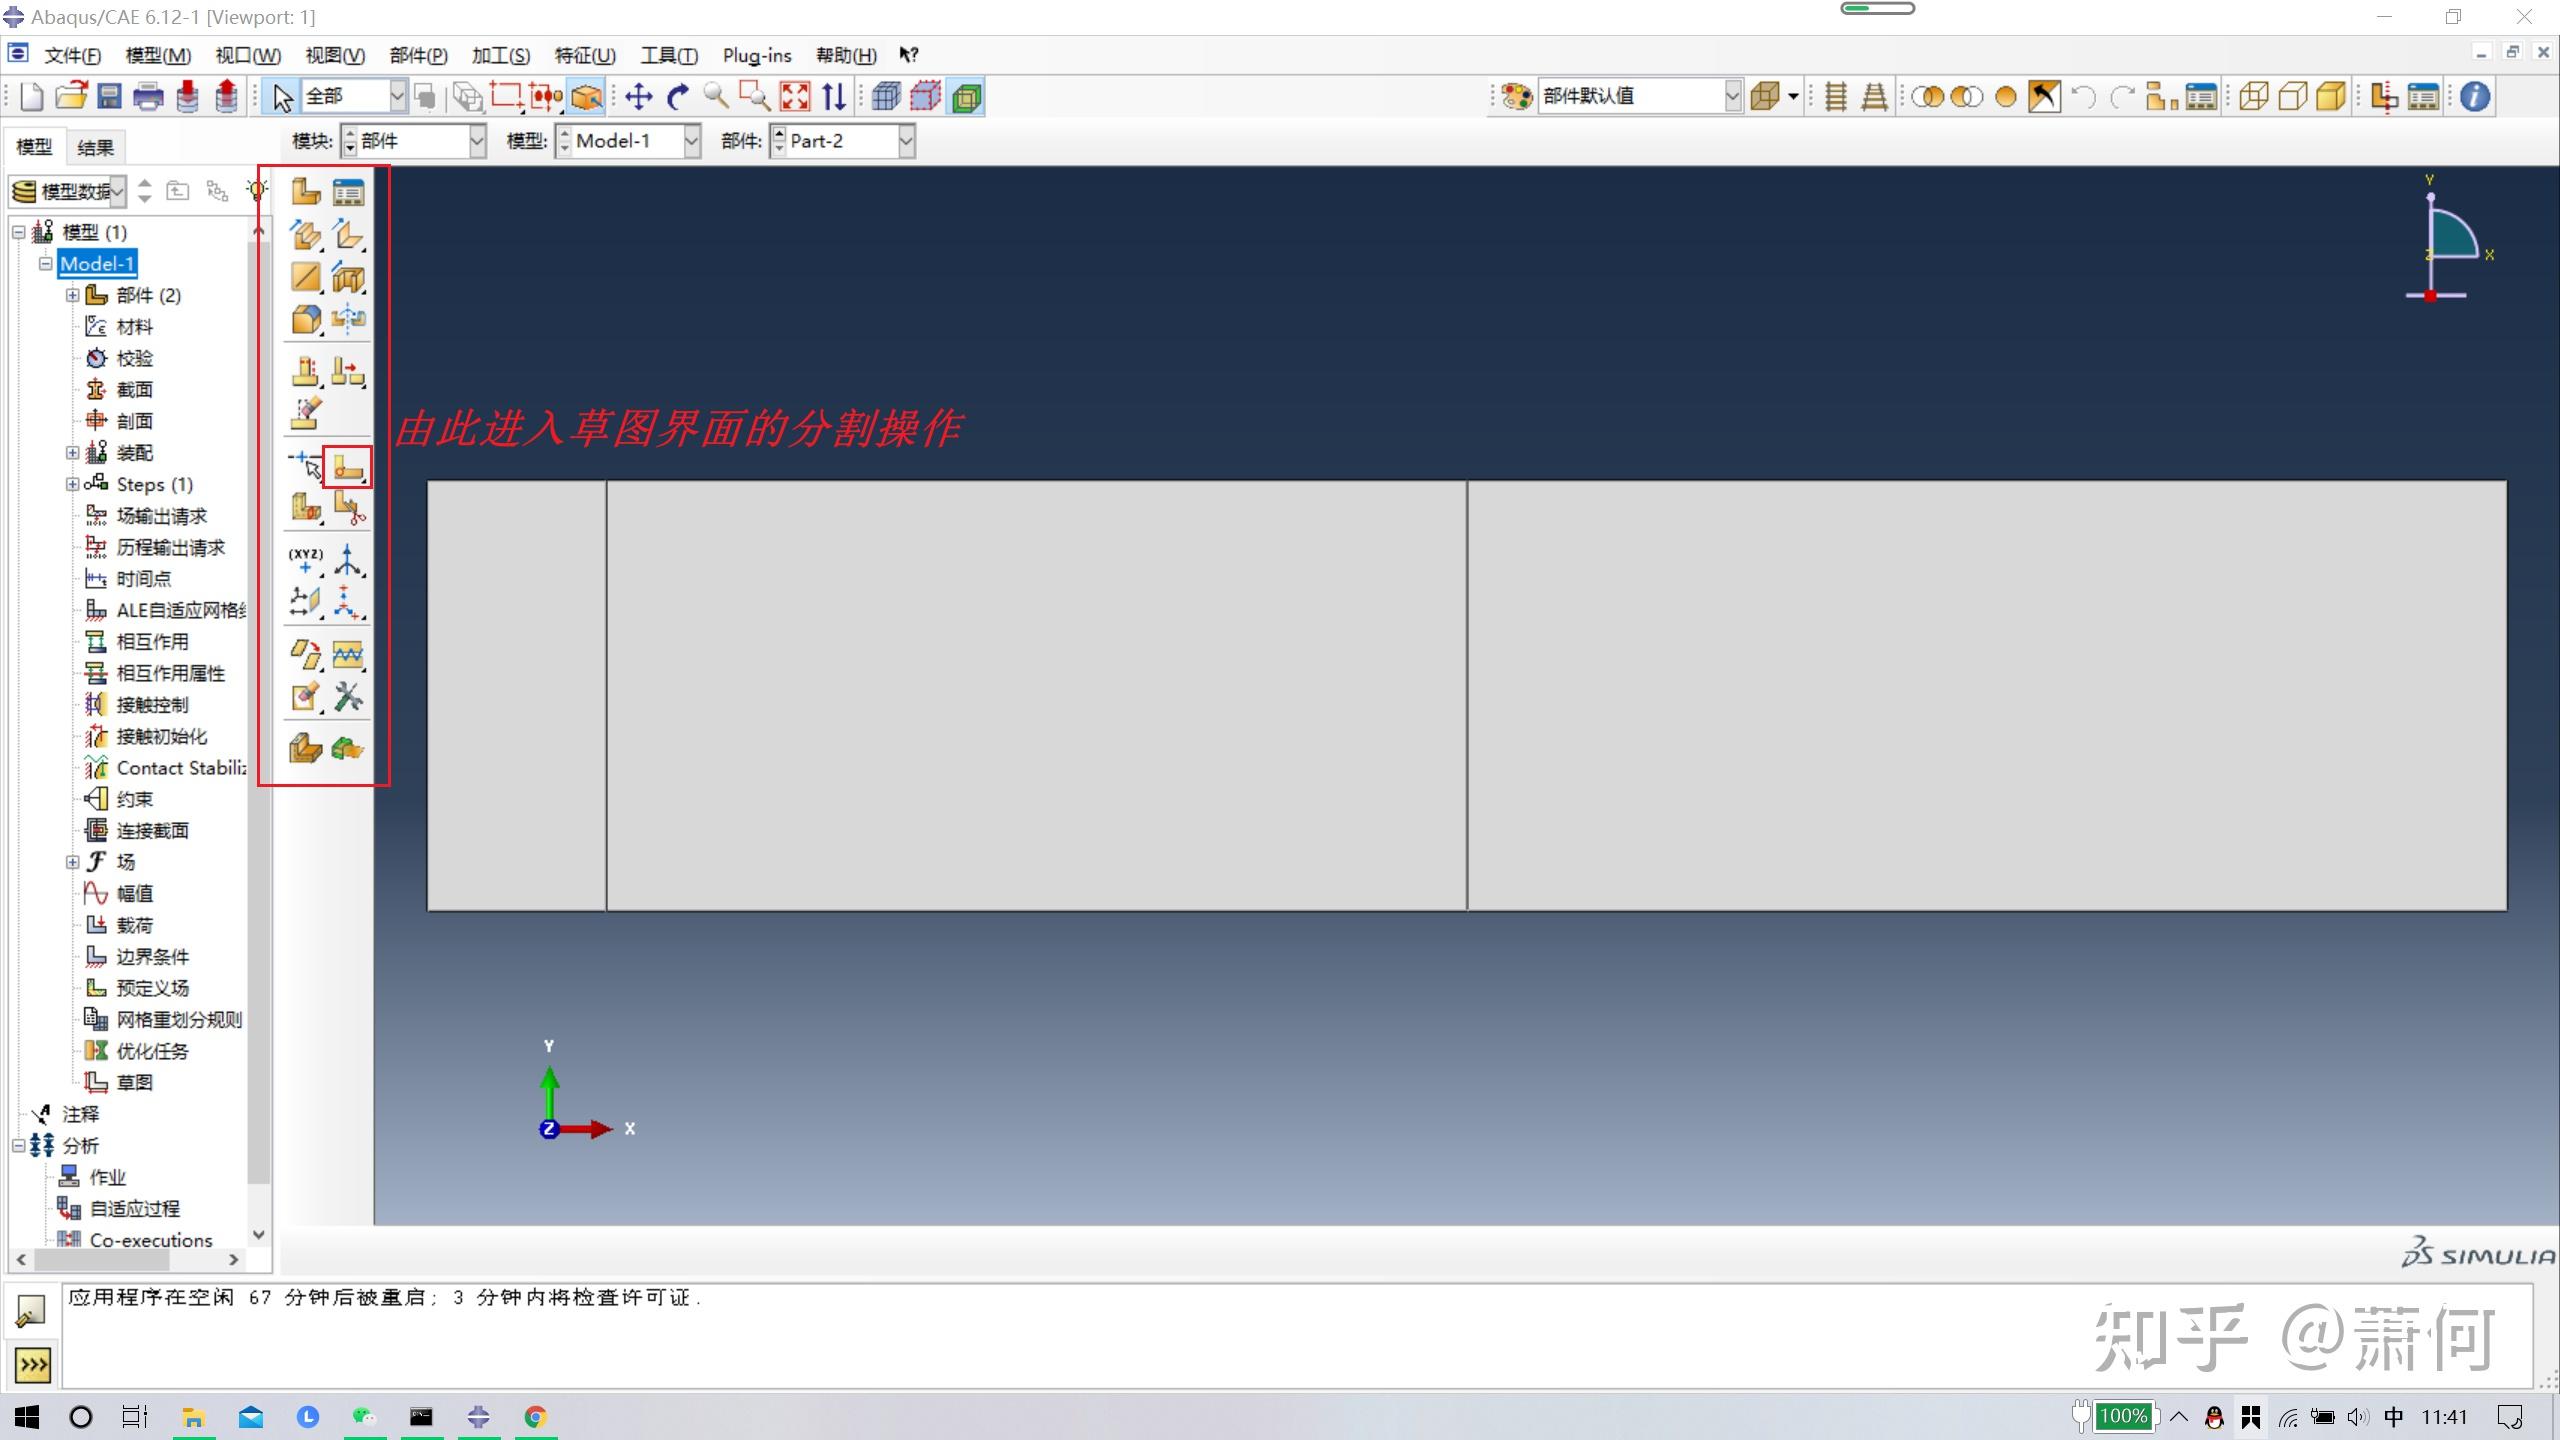2560x1440 pixels.
Task: Select the Rotate View tool
Action: [678, 97]
